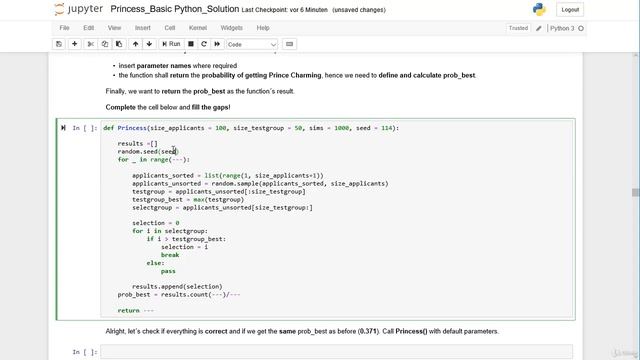Click the random.seed(seed) line
Image resolution: width=640 pixels, height=360 pixels.
pos(148,151)
